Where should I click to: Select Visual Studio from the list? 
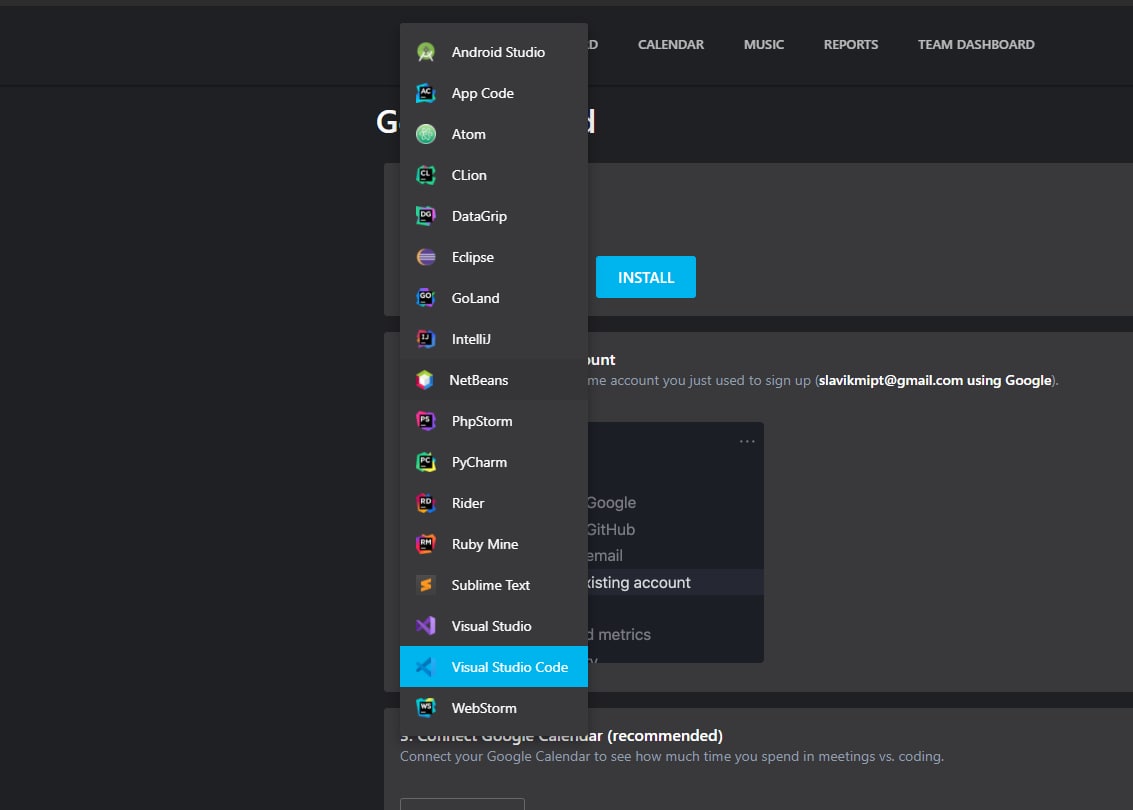pos(494,626)
